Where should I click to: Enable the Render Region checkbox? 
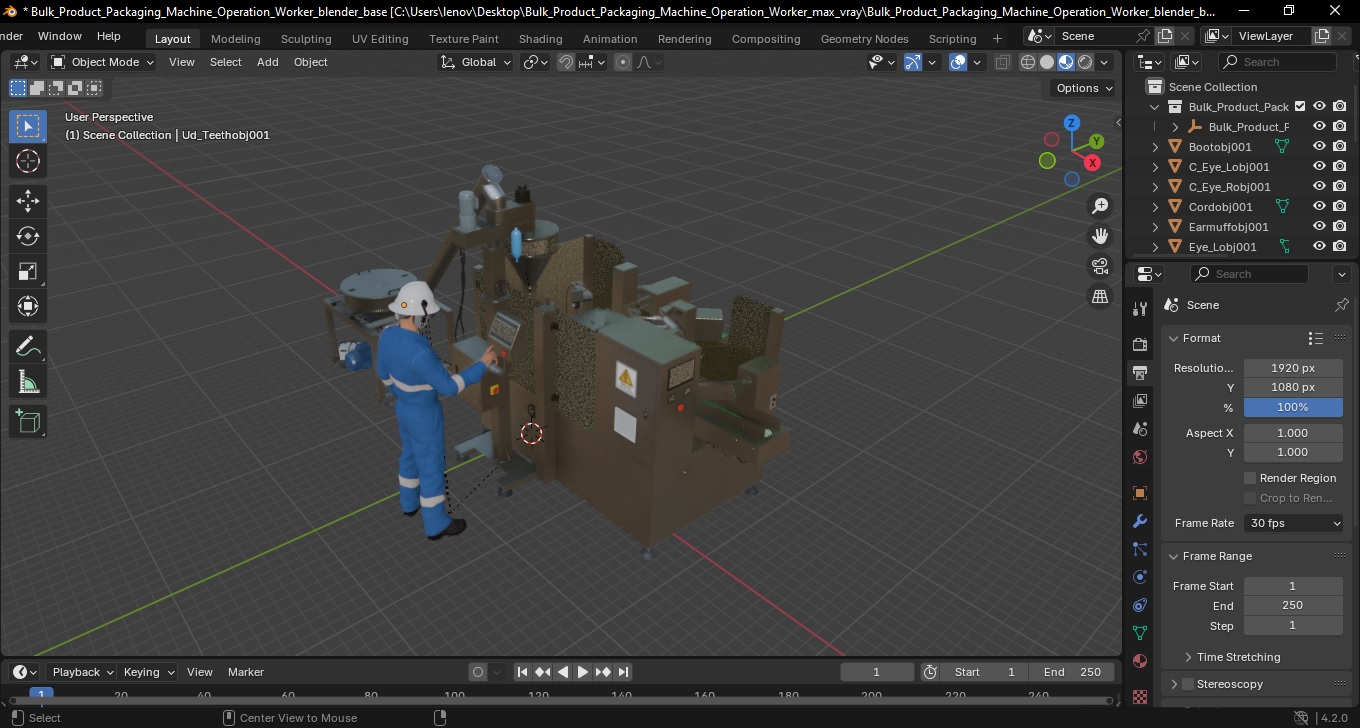pyautogui.click(x=1250, y=478)
